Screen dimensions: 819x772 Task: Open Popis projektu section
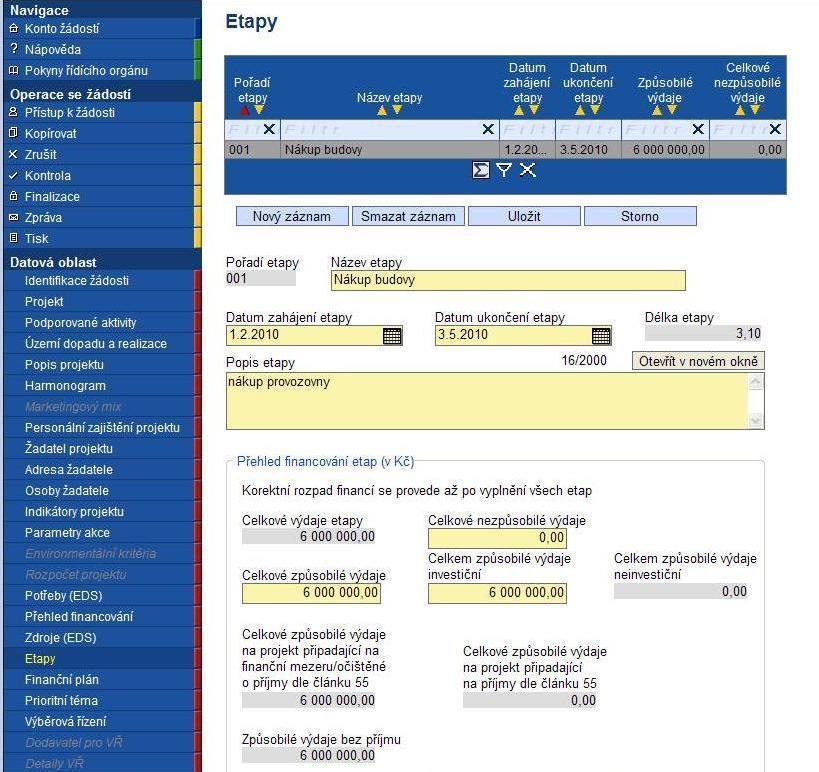(x=99, y=365)
